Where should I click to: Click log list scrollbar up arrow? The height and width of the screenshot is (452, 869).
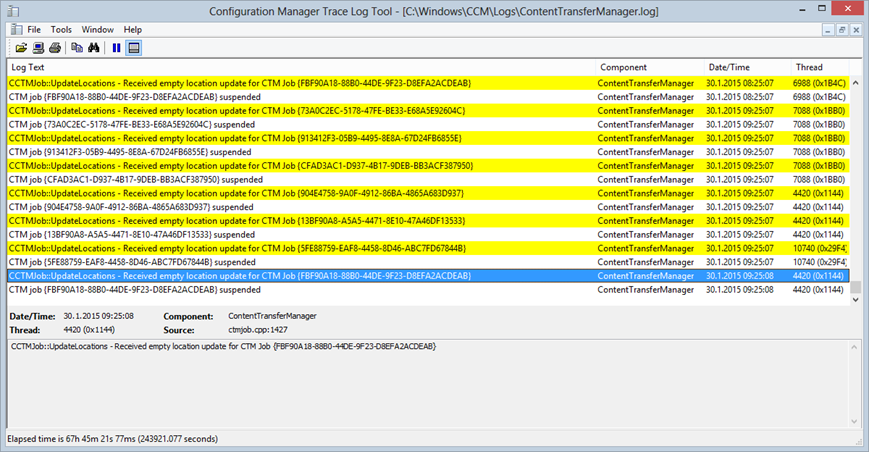(855, 83)
